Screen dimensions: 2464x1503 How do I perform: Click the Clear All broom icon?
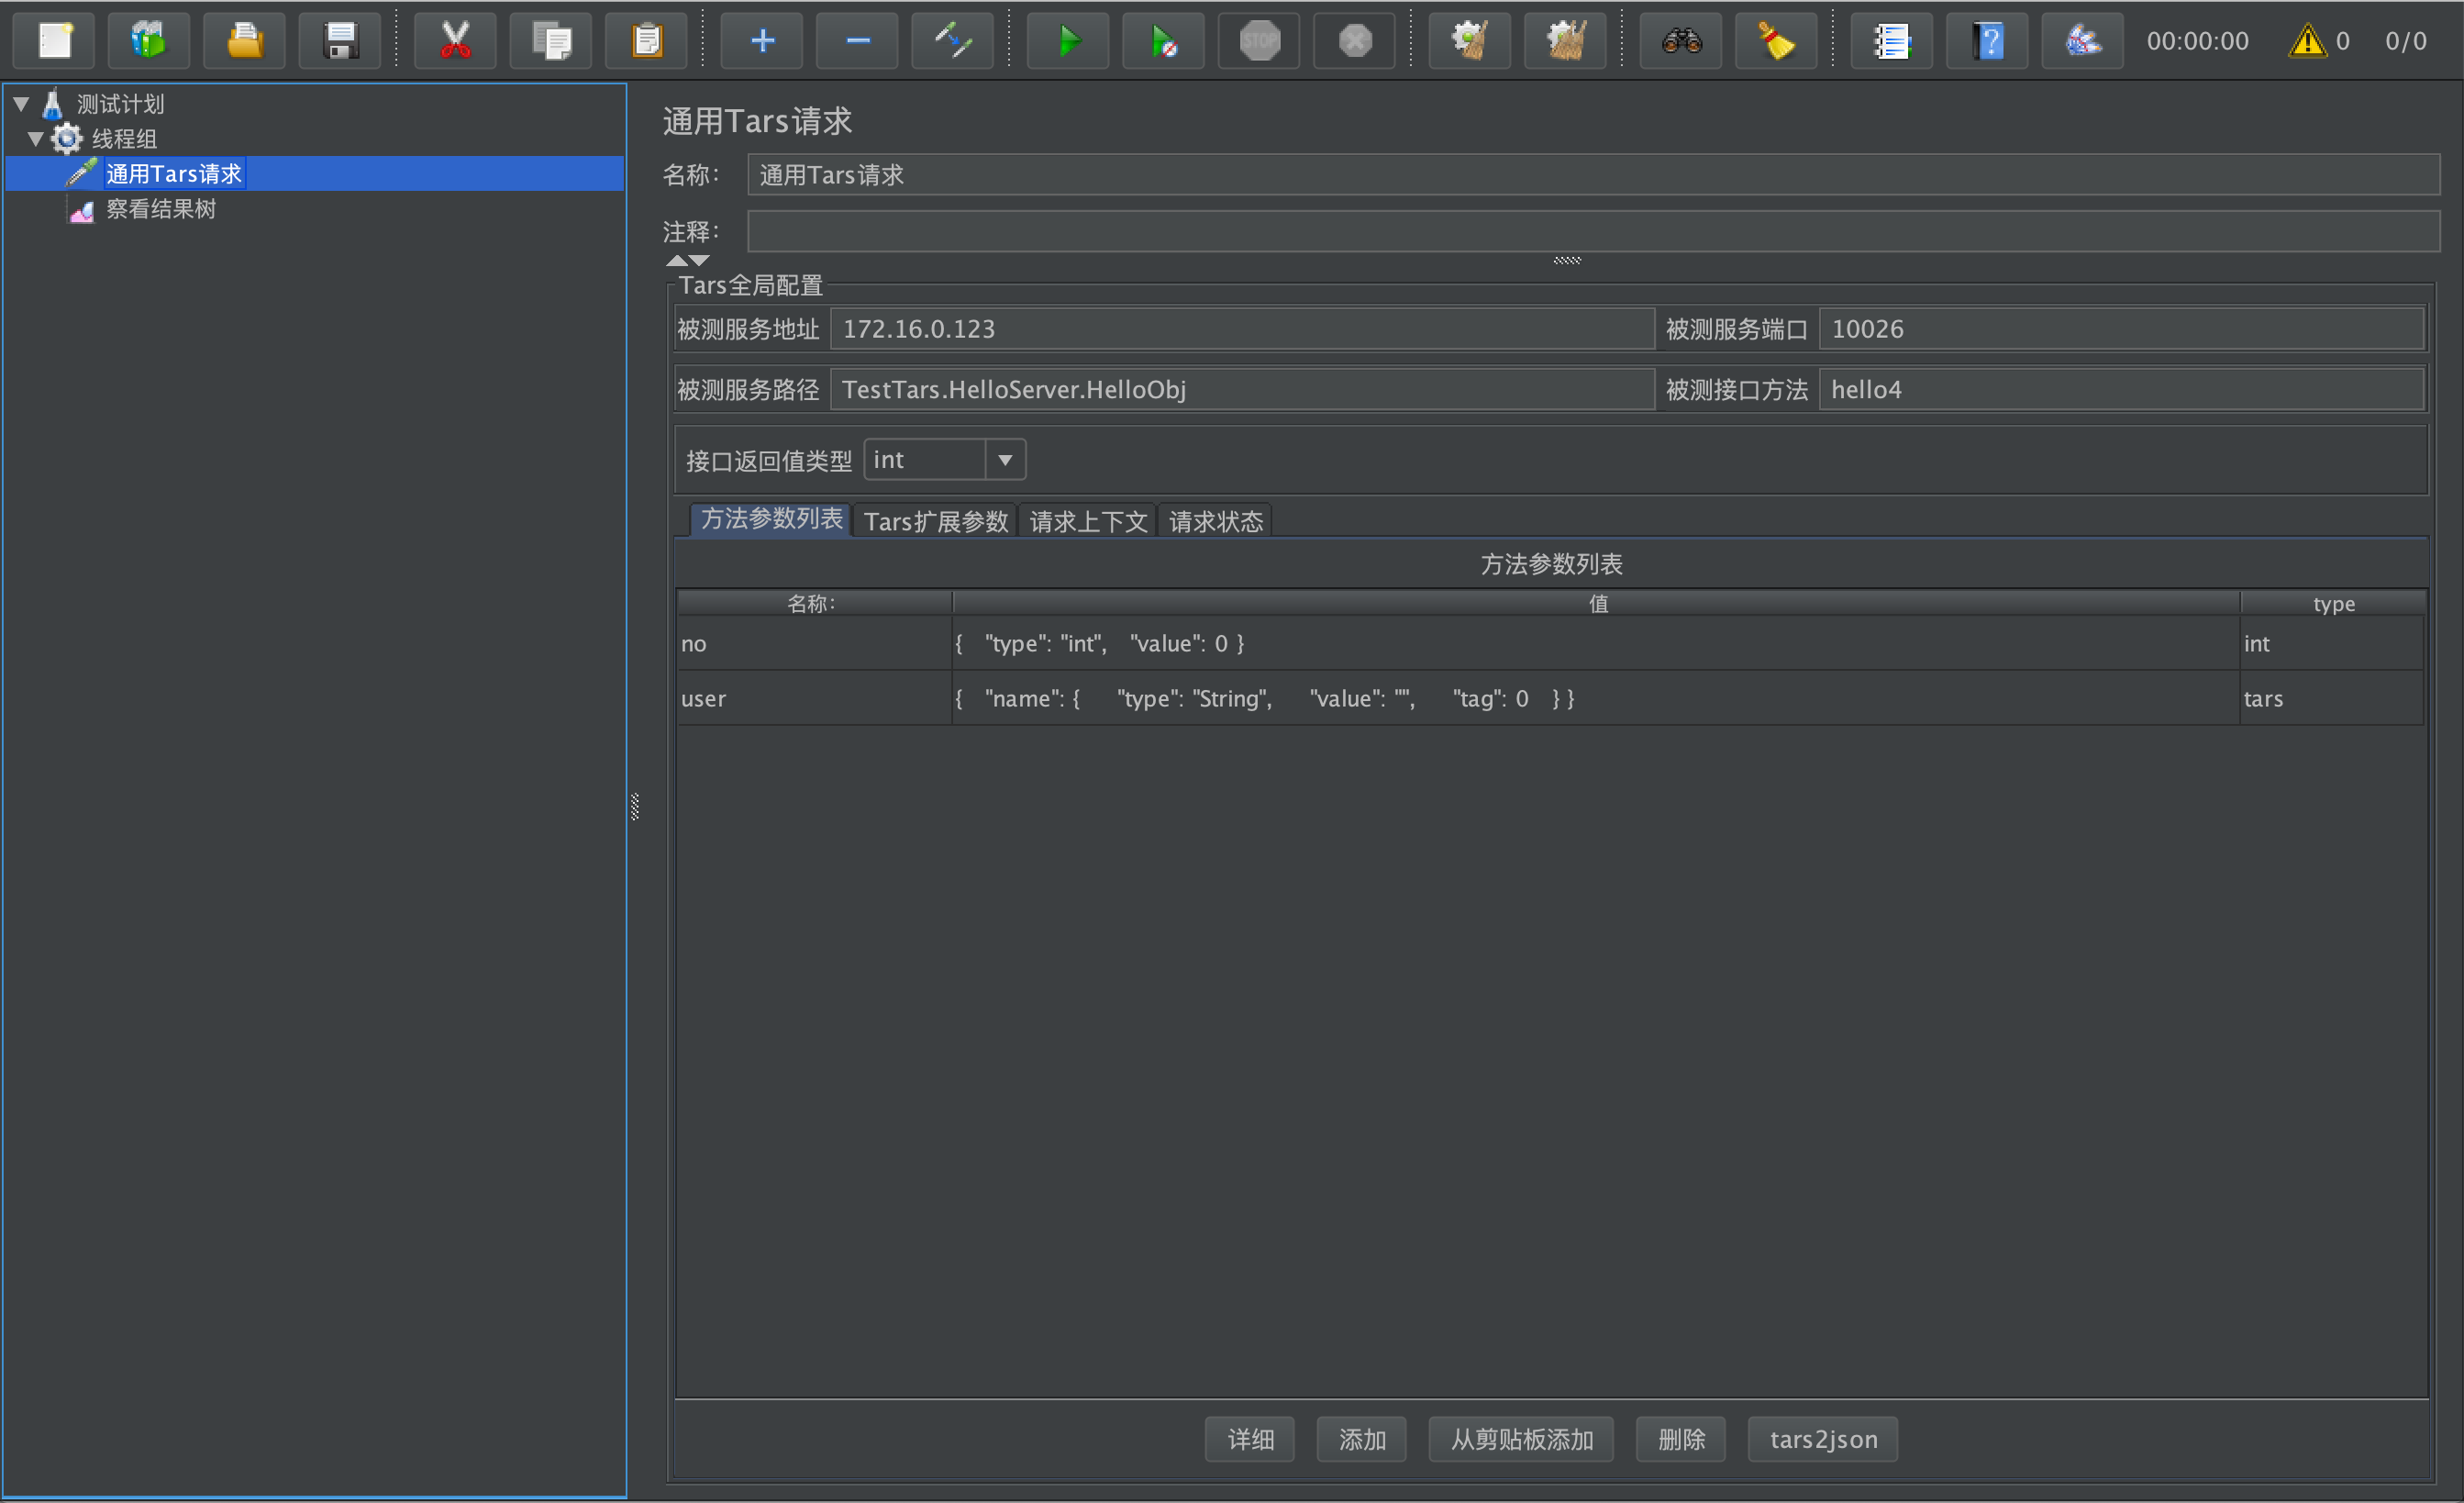click(1565, 41)
